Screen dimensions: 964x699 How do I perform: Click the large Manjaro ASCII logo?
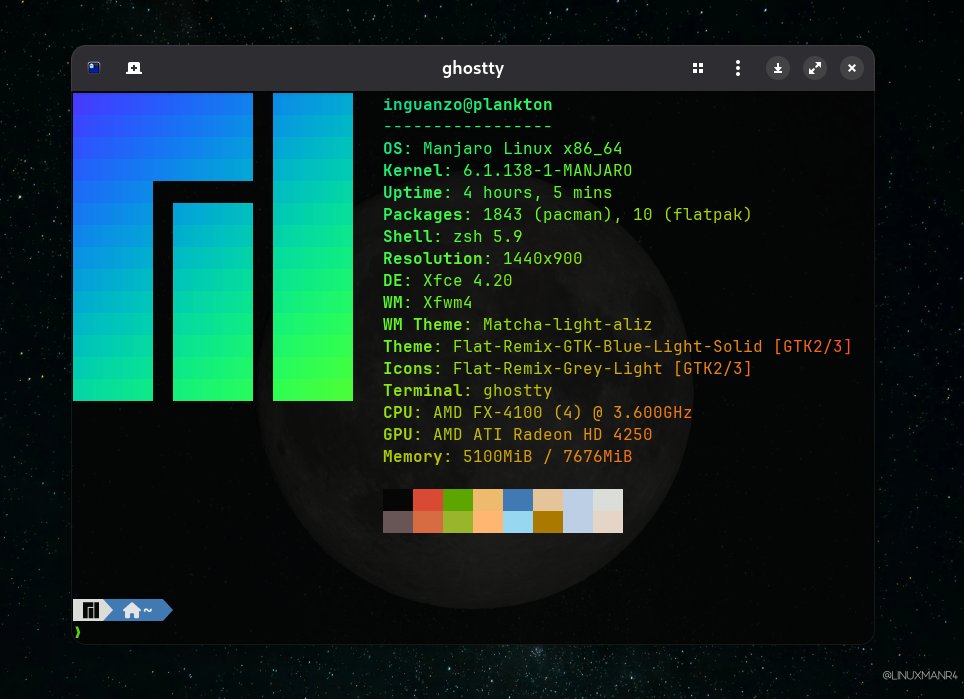(x=213, y=247)
